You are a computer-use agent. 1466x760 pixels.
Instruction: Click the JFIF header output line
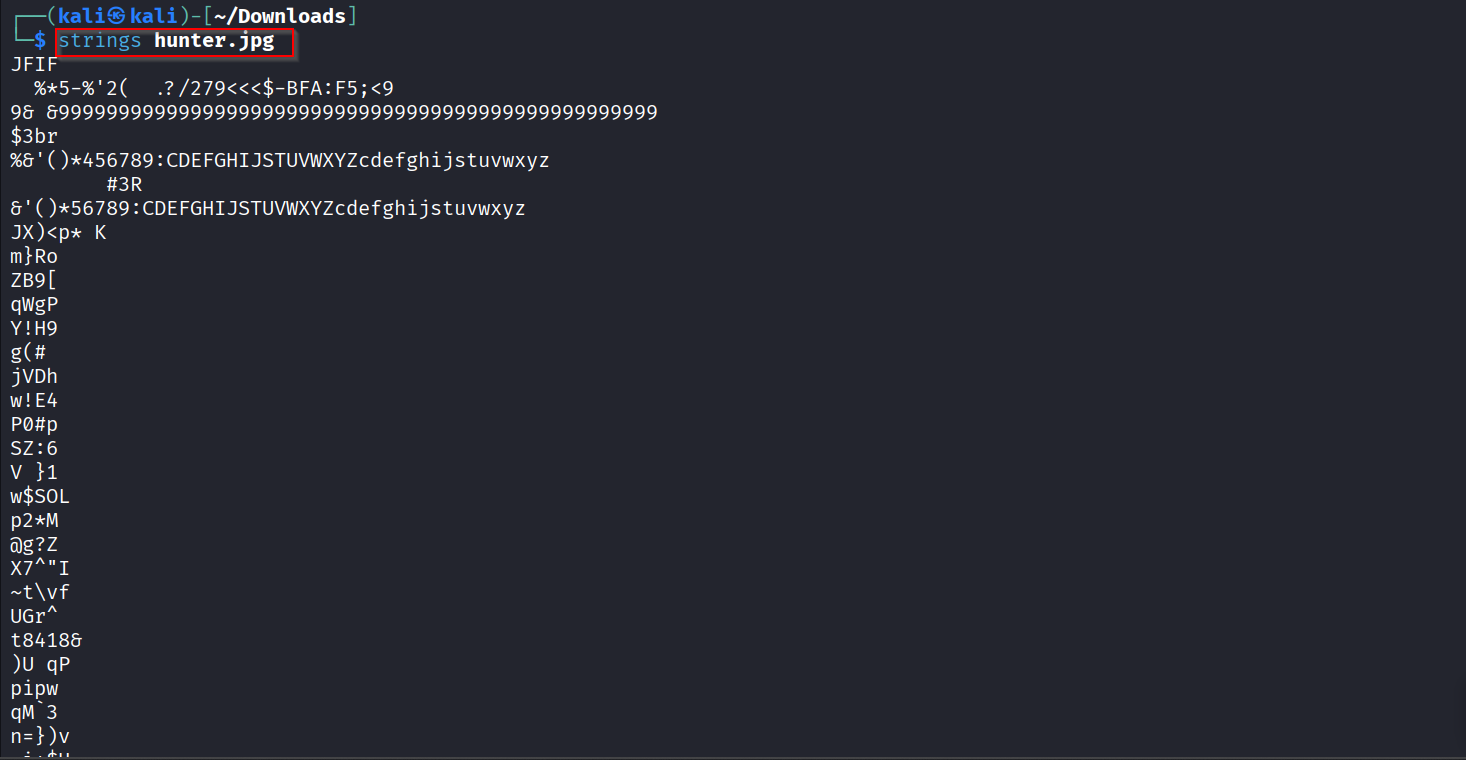click(x=34, y=65)
